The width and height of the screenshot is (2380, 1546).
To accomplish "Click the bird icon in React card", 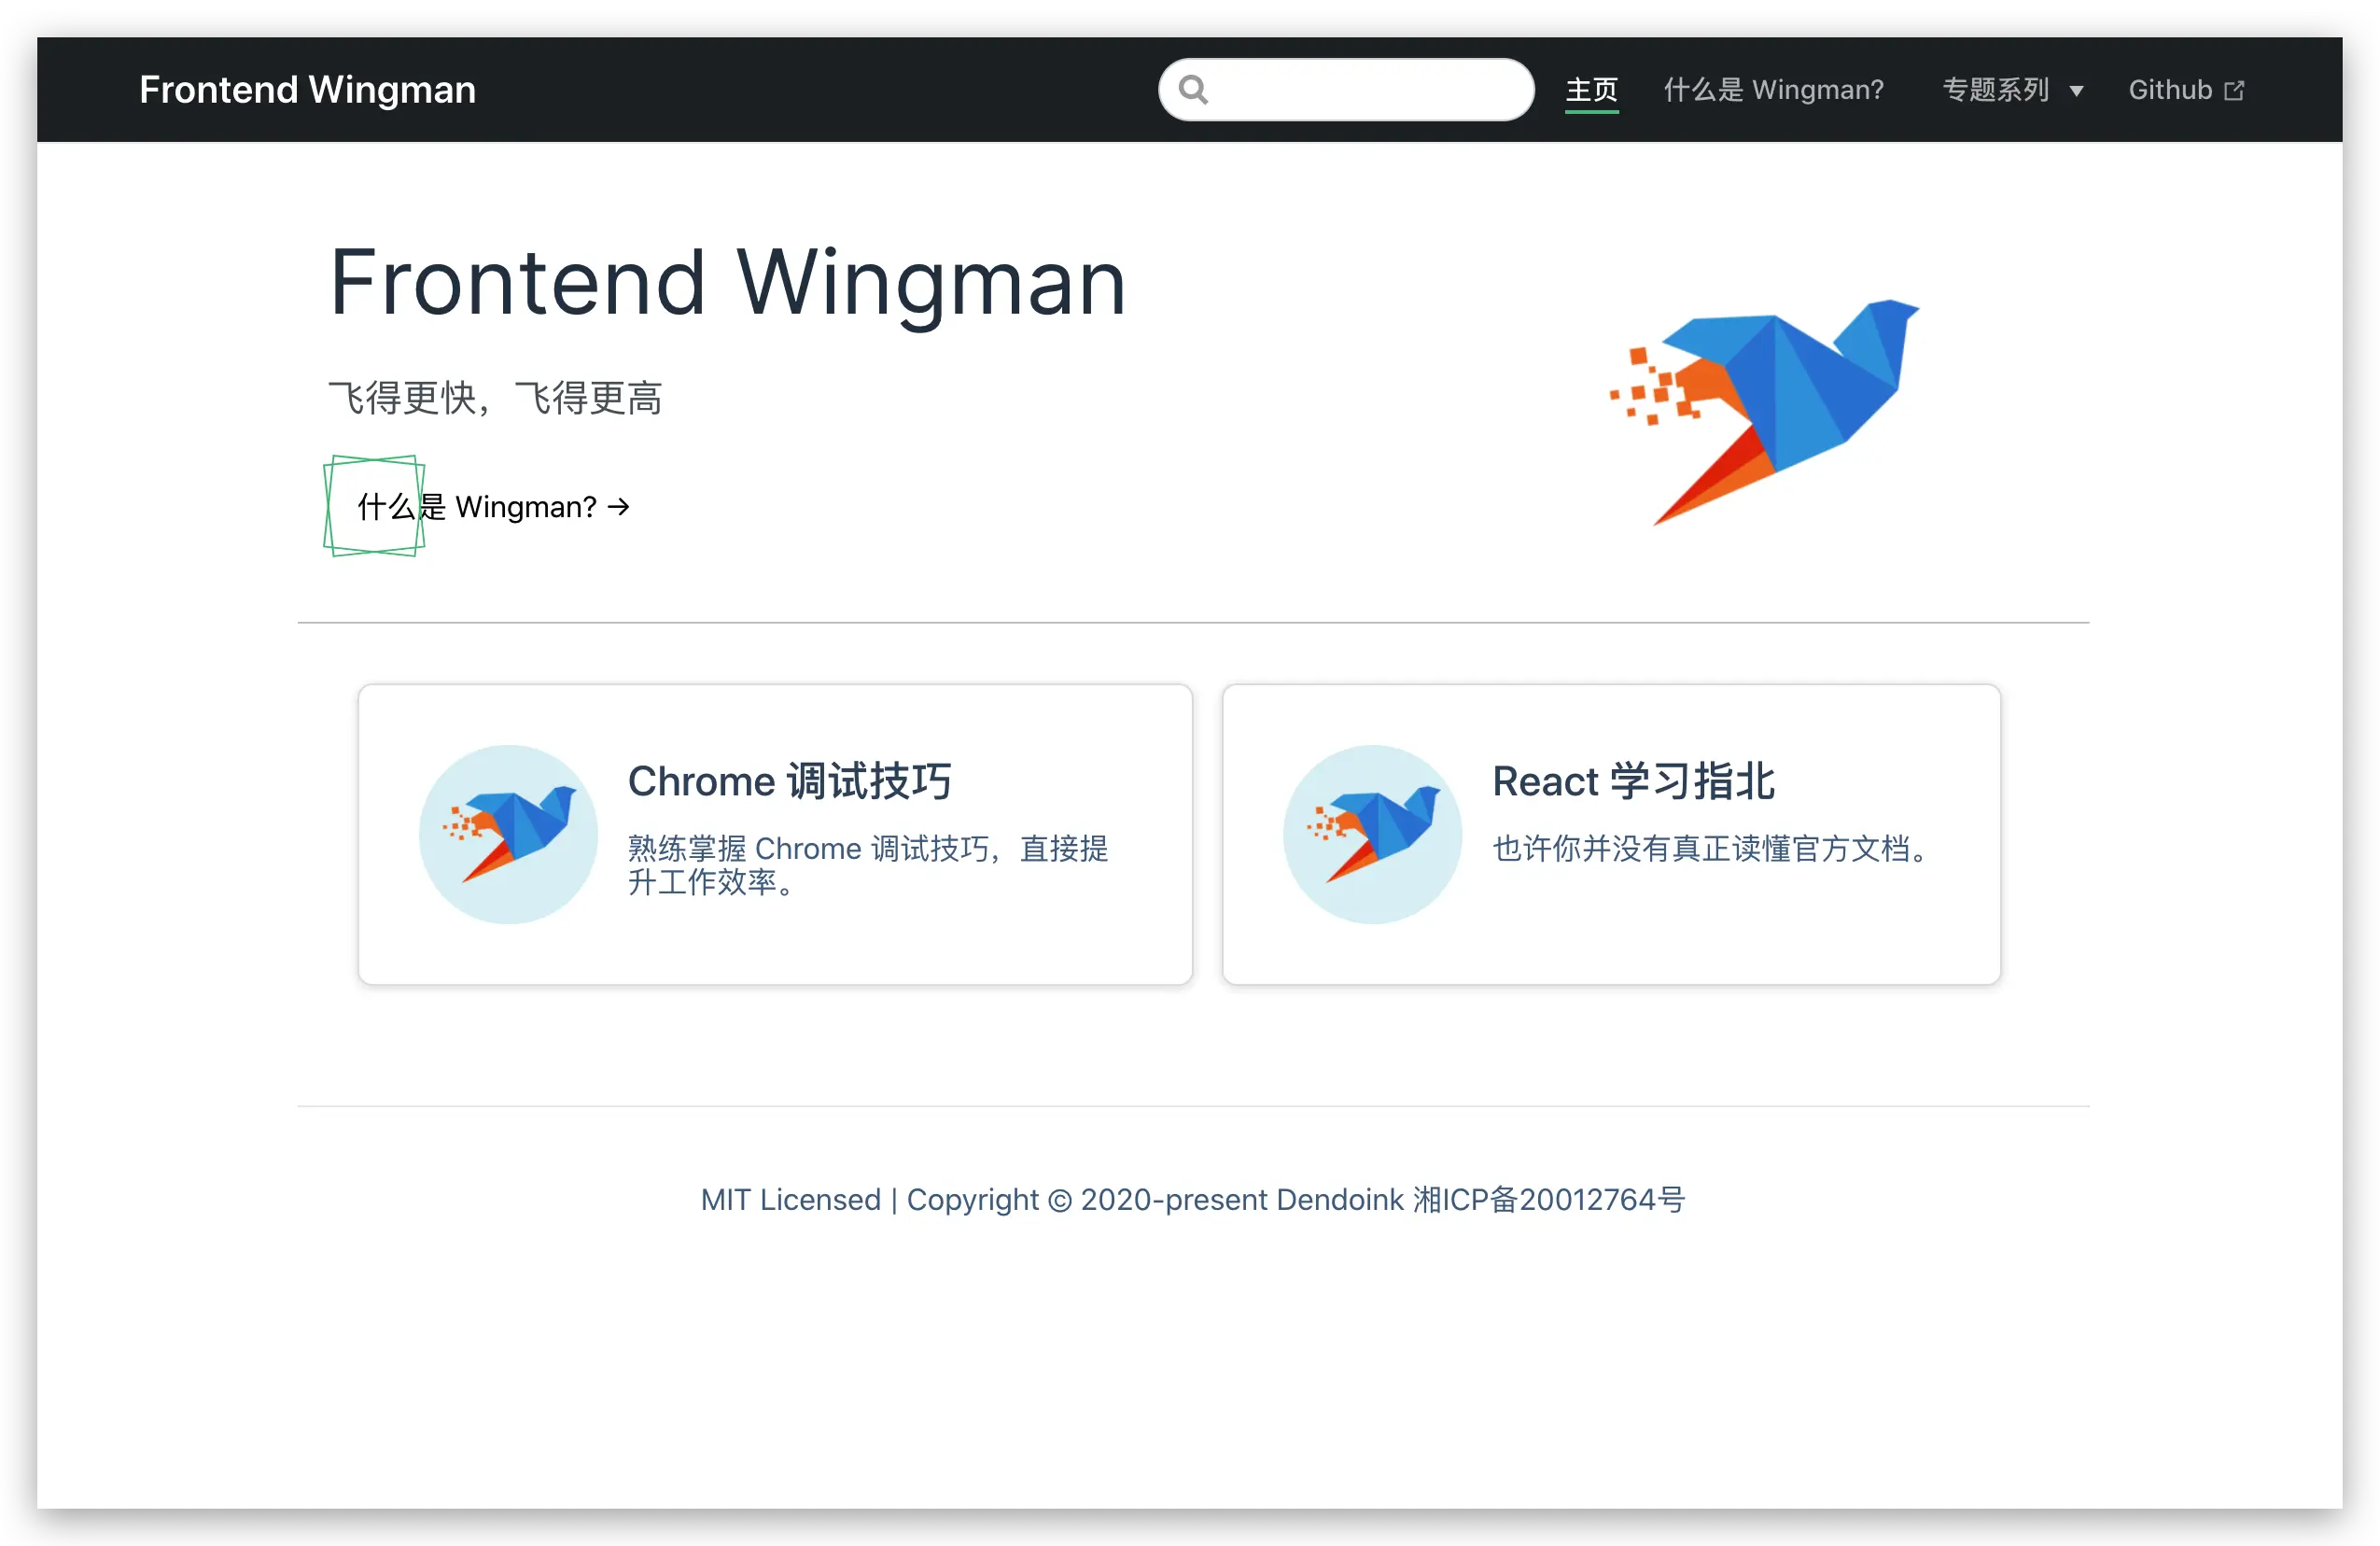I will tap(1372, 834).
